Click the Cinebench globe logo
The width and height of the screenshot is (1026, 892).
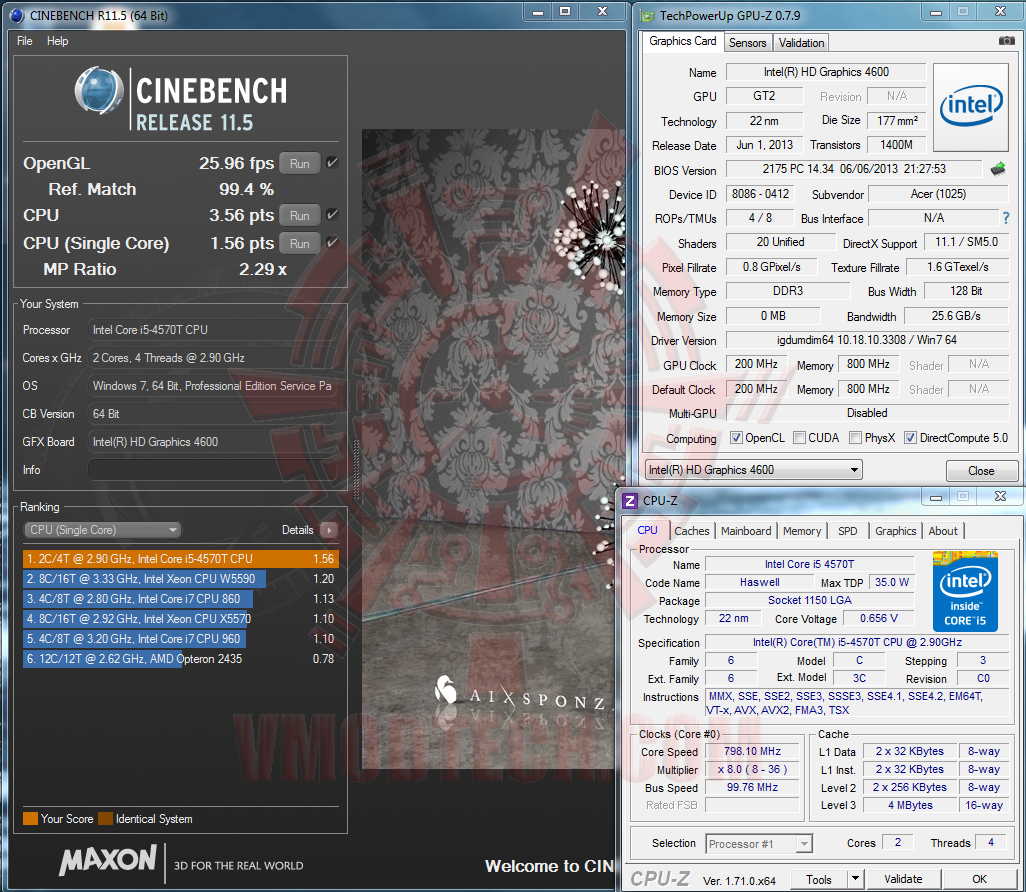[99, 91]
